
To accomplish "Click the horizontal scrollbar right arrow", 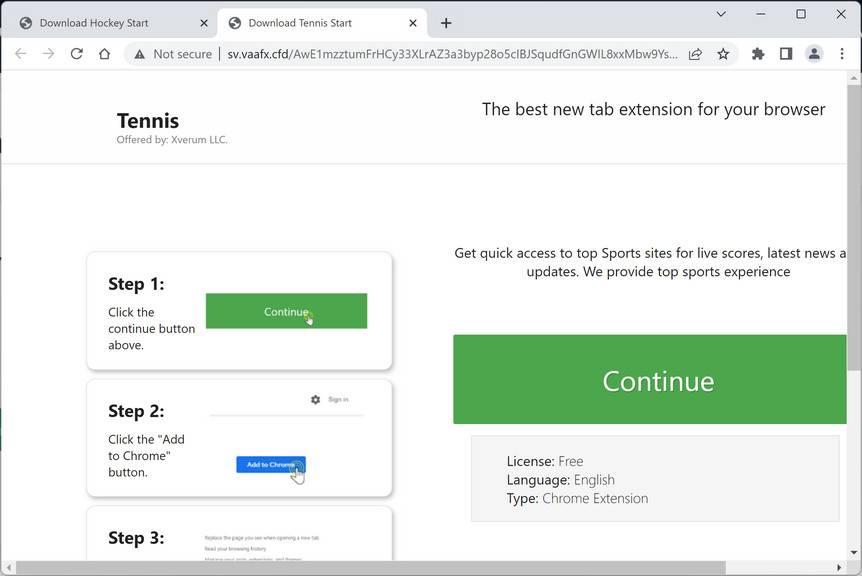I will (839, 567).
